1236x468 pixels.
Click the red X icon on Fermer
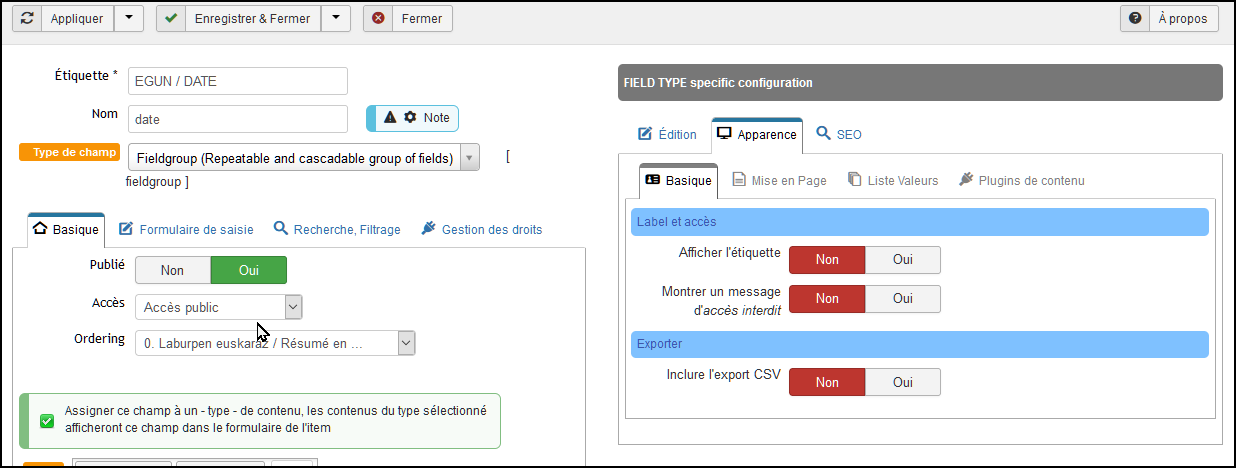[378, 18]
